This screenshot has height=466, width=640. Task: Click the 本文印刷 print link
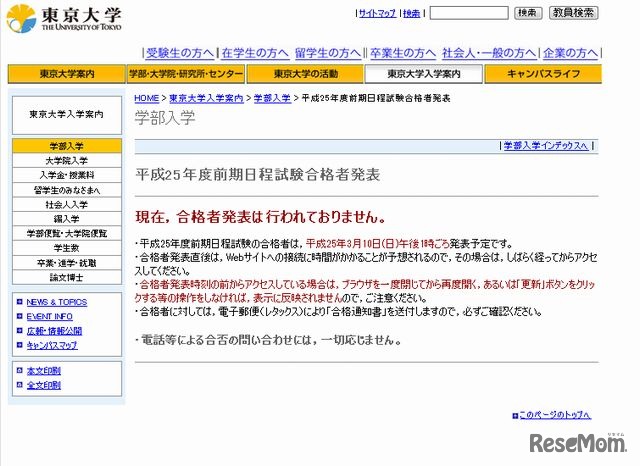(x=44, y=371)
